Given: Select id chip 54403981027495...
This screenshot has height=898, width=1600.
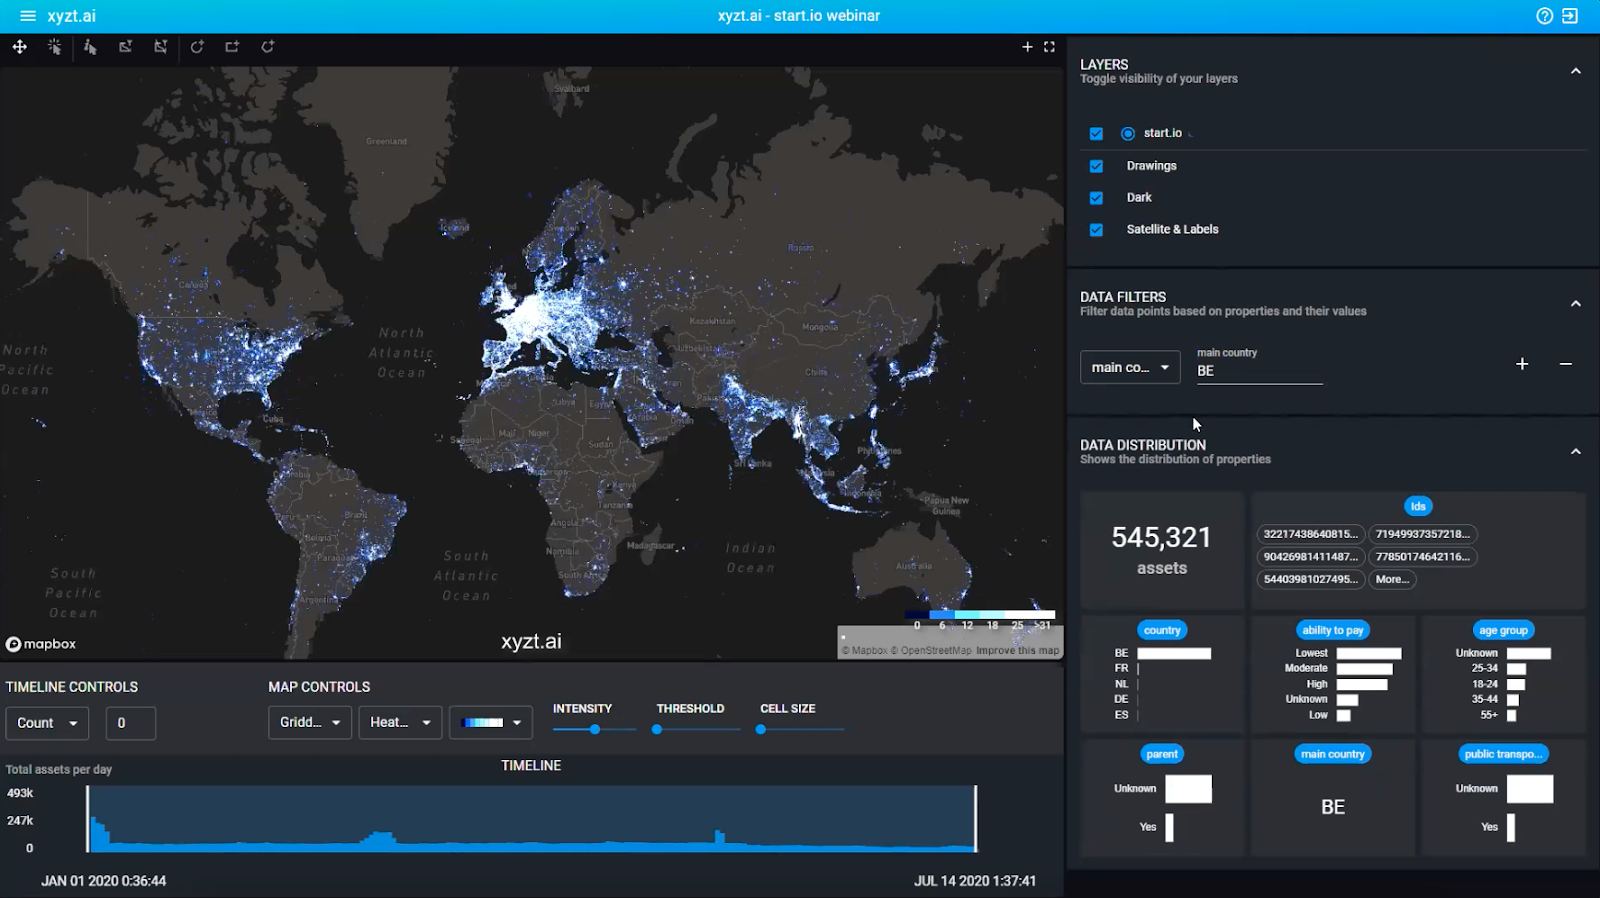Looking at the screenshot, I should tap(1310, 579).
